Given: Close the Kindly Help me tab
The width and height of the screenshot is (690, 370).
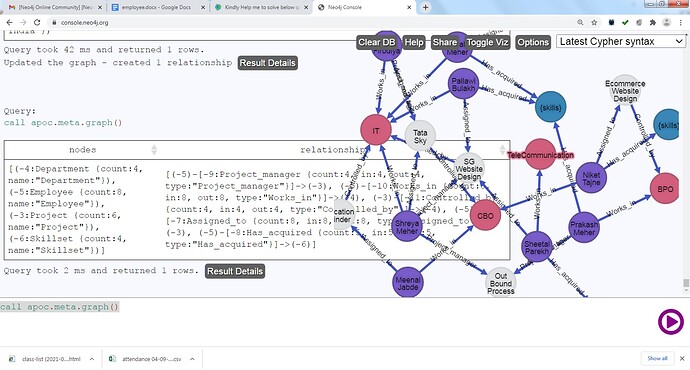Looking at the screenshot, I should (x=306, y=7).
